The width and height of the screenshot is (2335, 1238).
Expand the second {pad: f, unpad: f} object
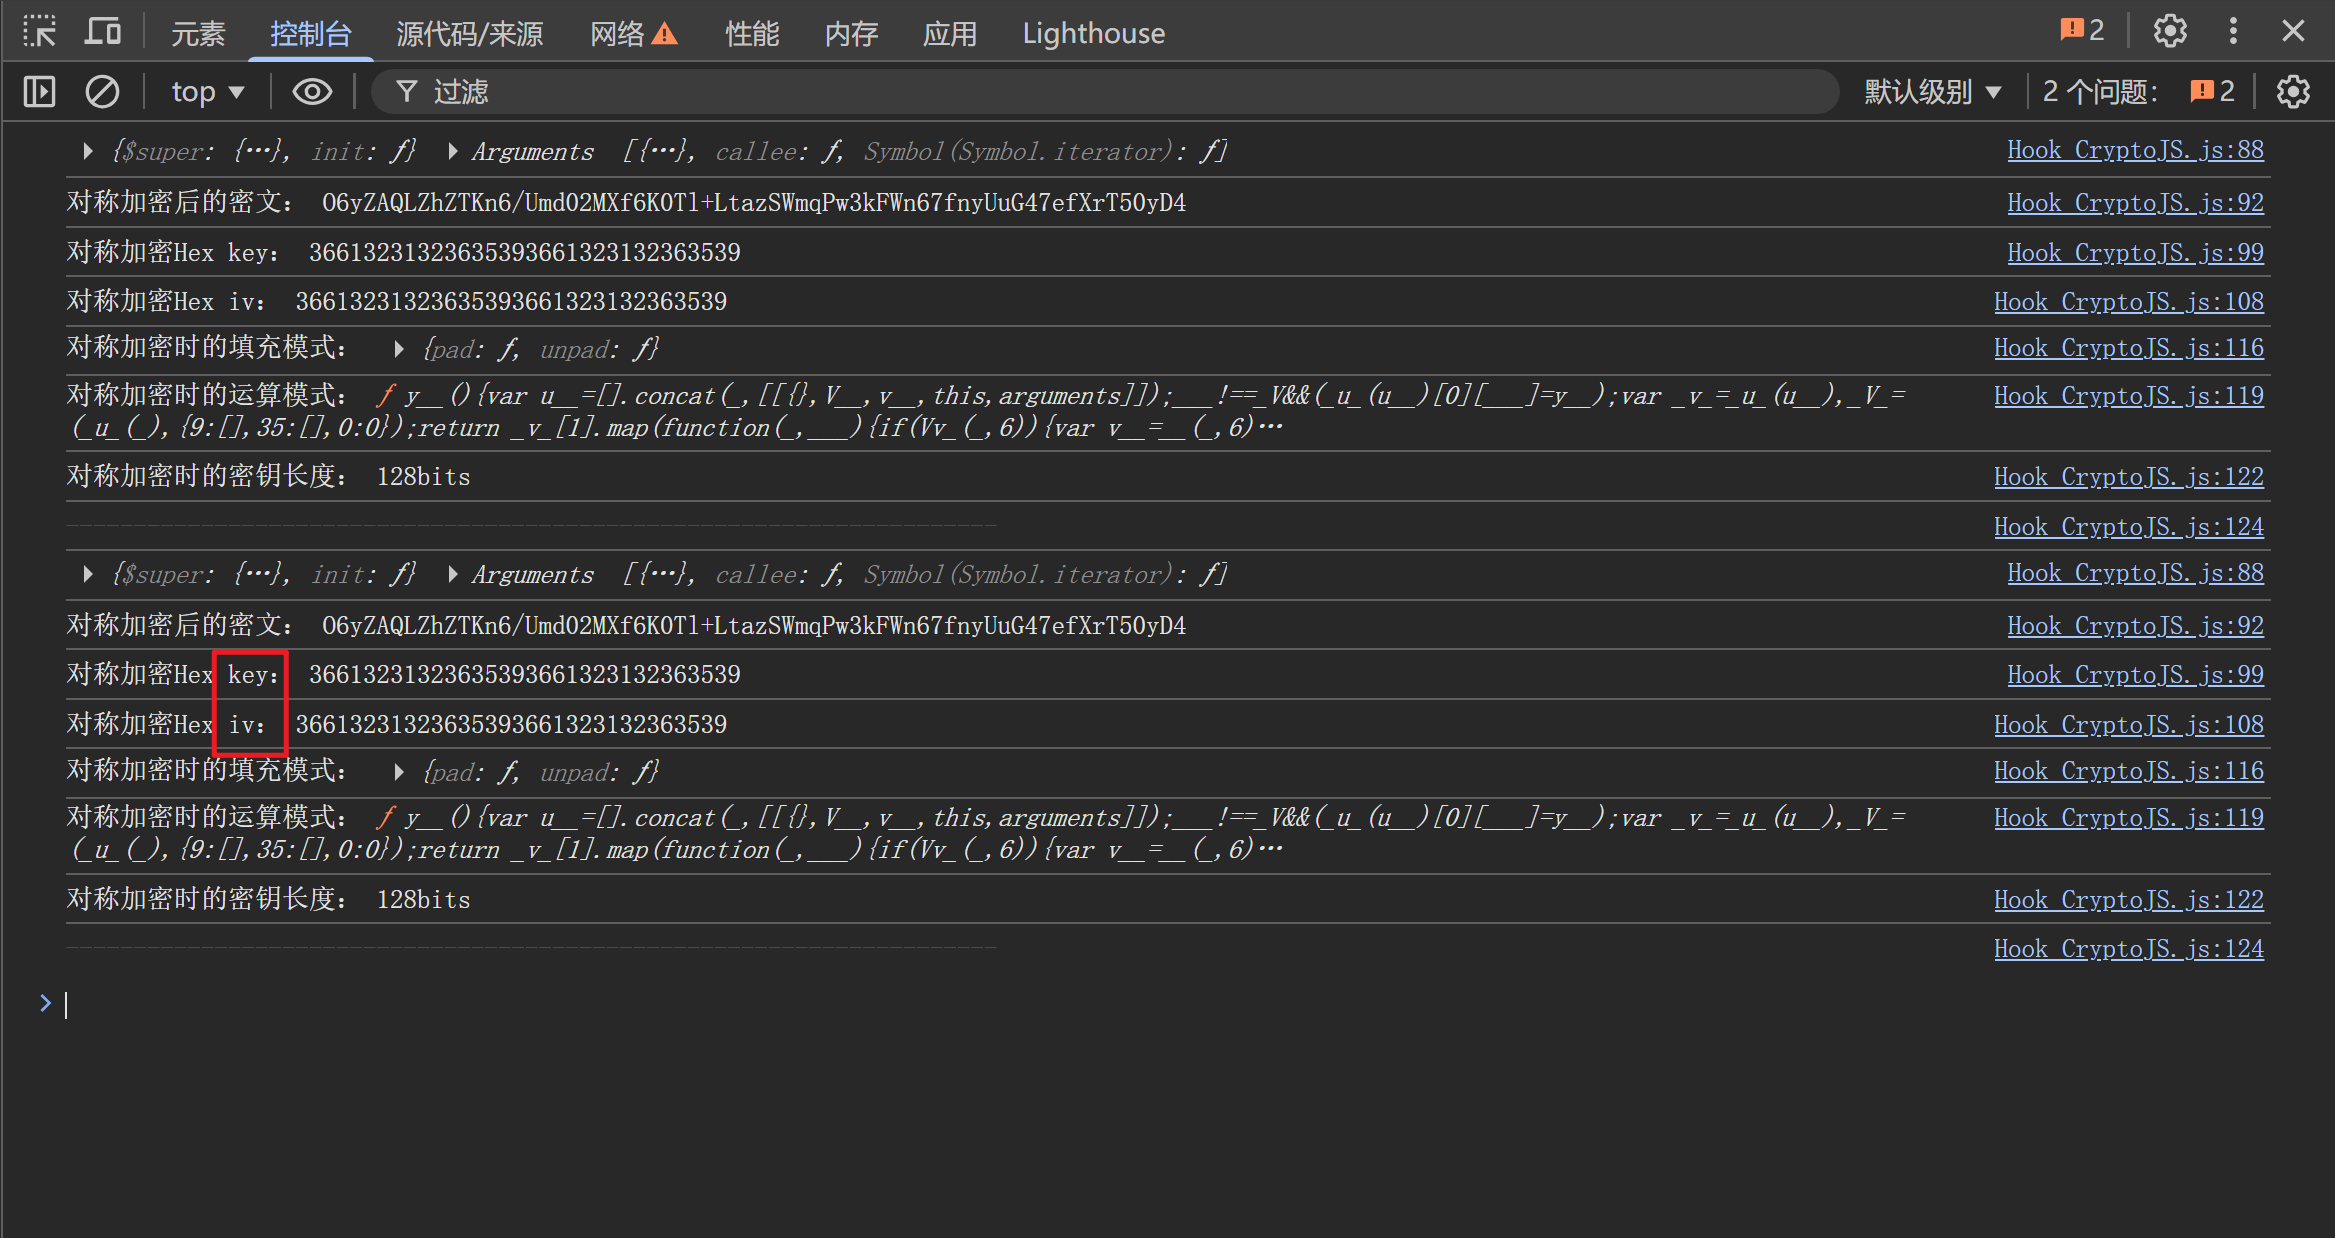[x=399, y=772]
